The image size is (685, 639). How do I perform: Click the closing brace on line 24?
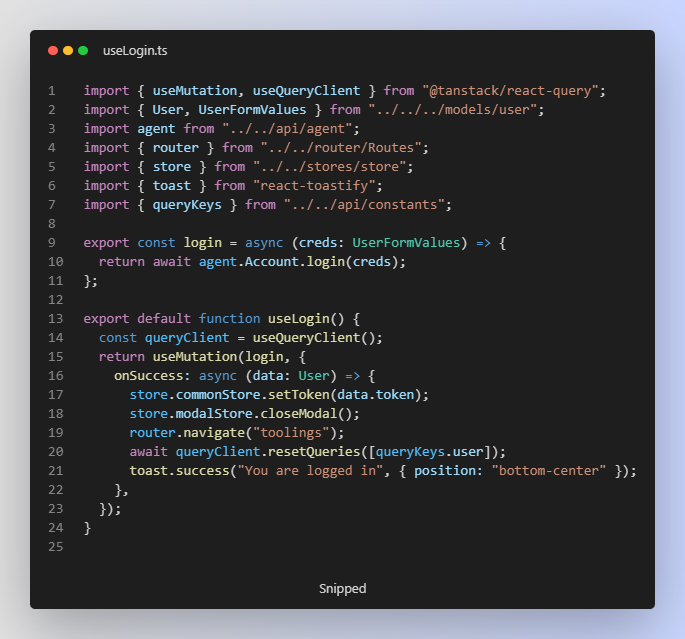click(87, 528)
